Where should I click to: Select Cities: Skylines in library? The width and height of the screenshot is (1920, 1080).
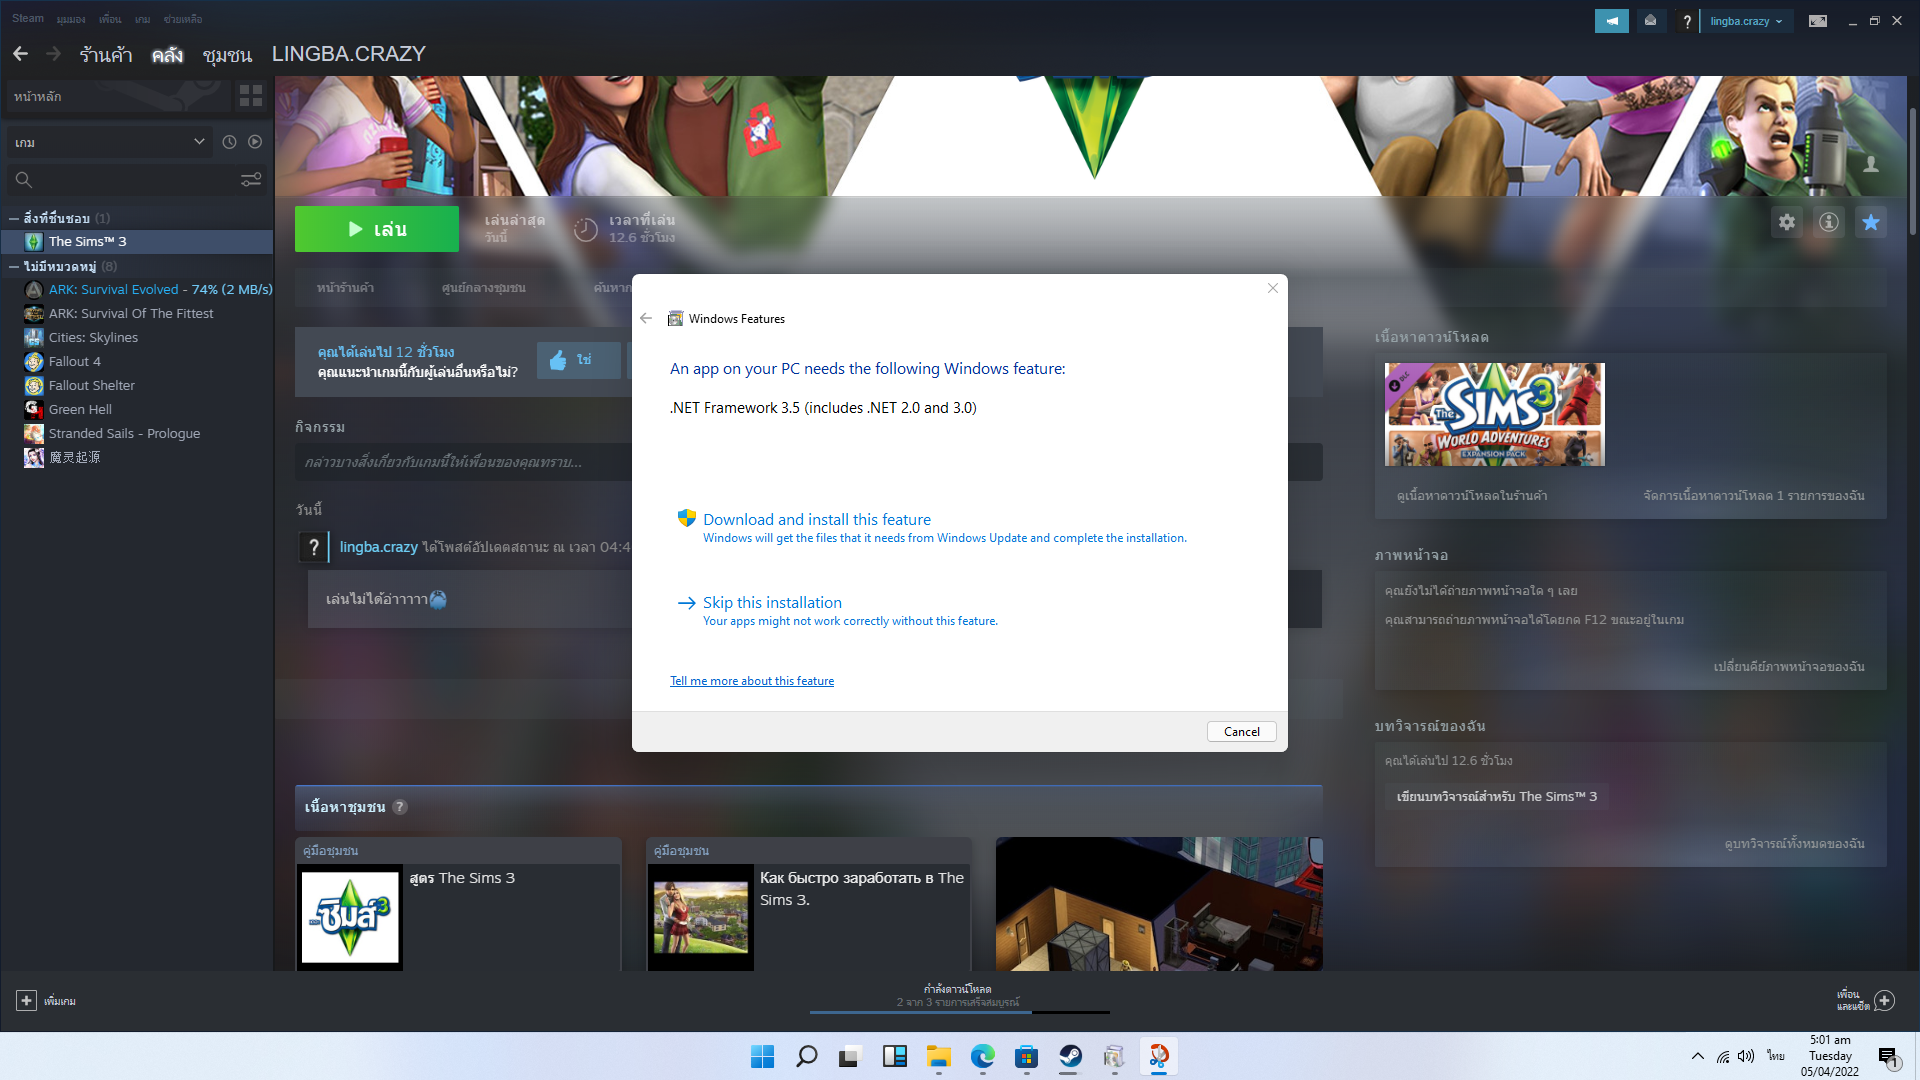137,337
